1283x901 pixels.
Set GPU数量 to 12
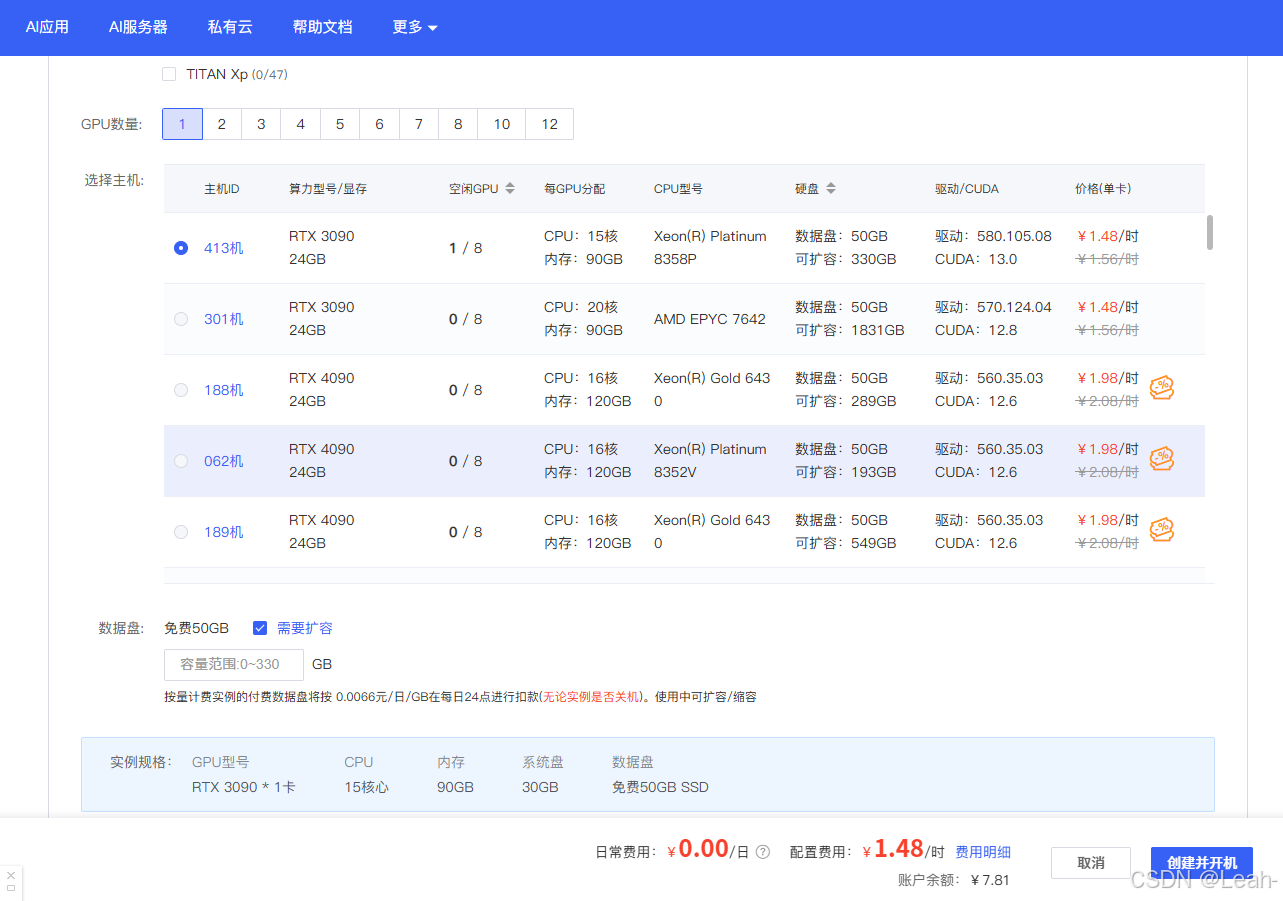550,124
